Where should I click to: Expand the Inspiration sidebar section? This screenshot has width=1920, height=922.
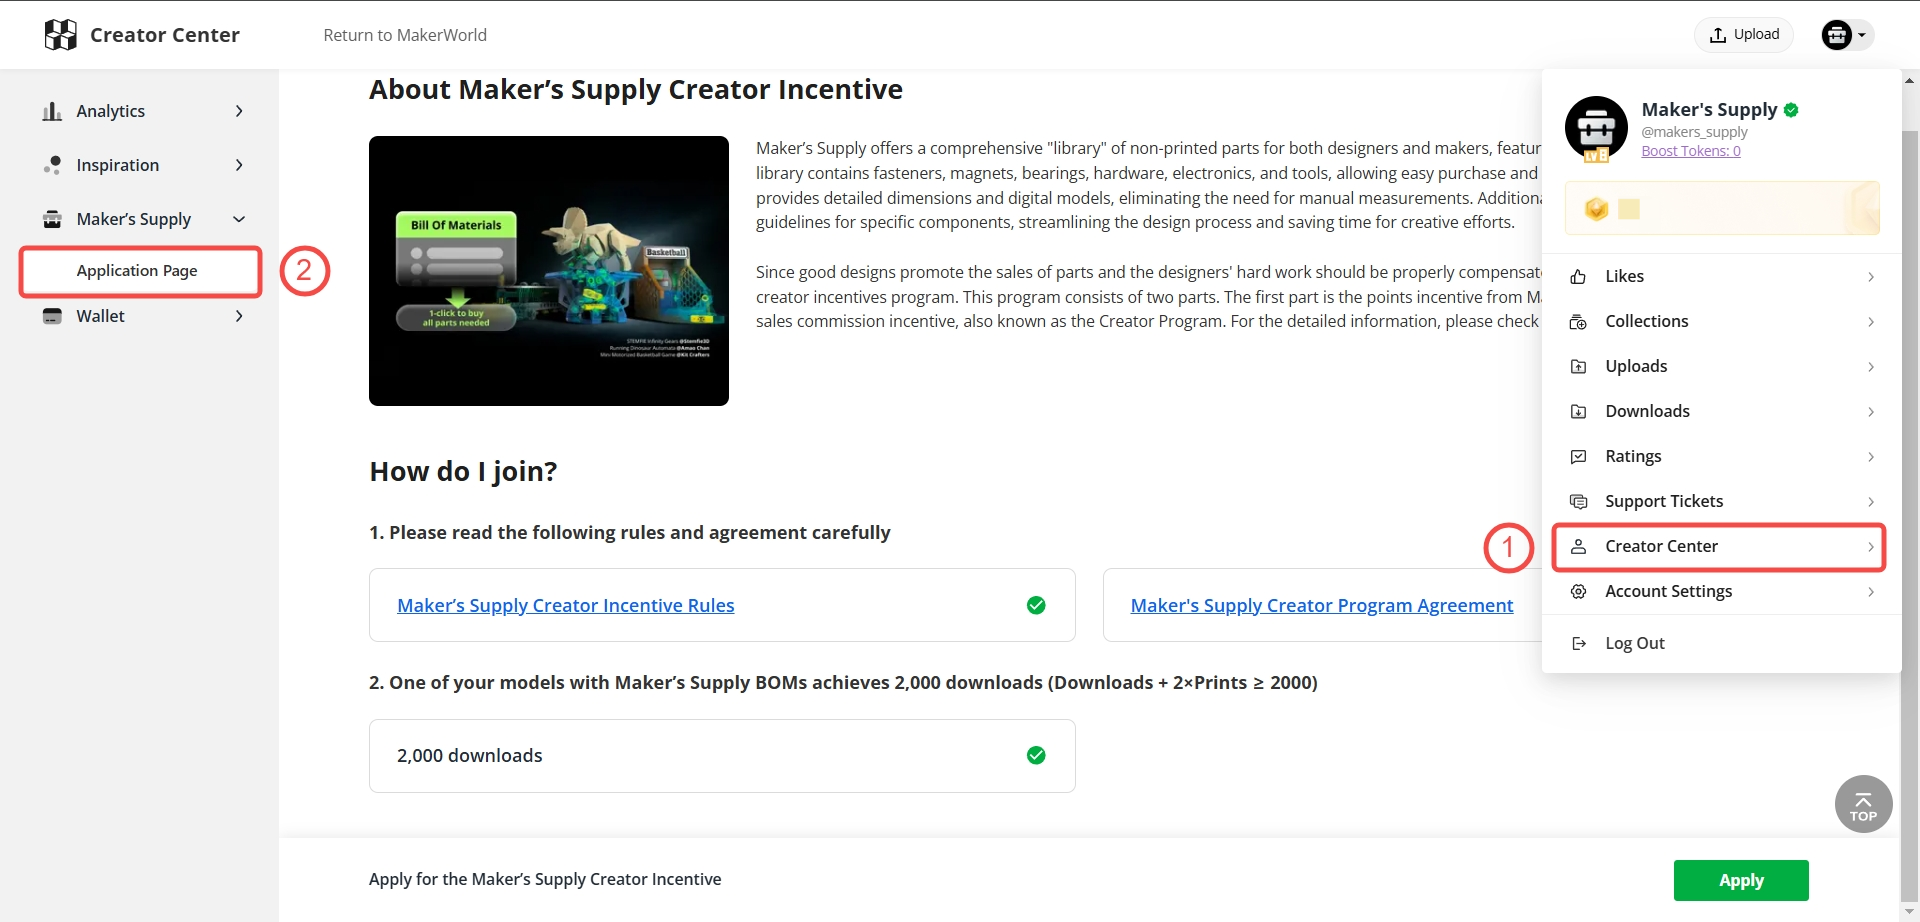239,165
